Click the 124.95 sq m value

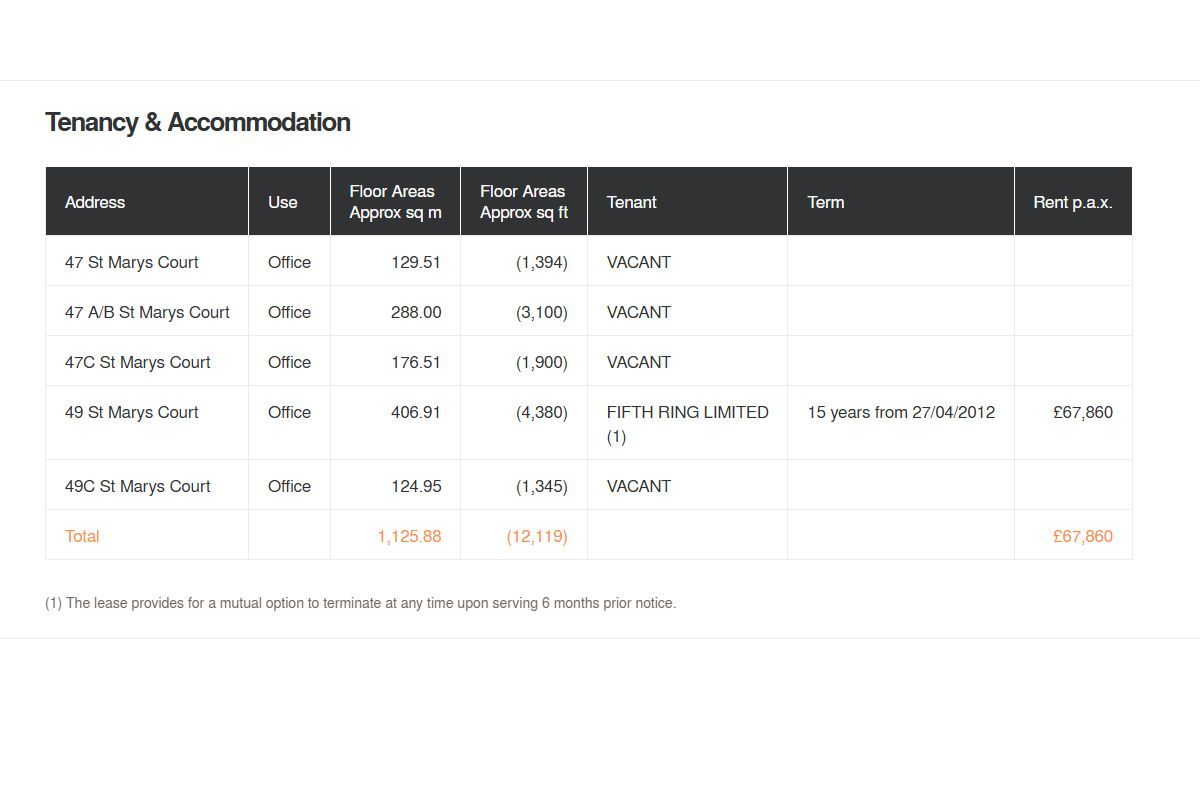tap(416, 486)
